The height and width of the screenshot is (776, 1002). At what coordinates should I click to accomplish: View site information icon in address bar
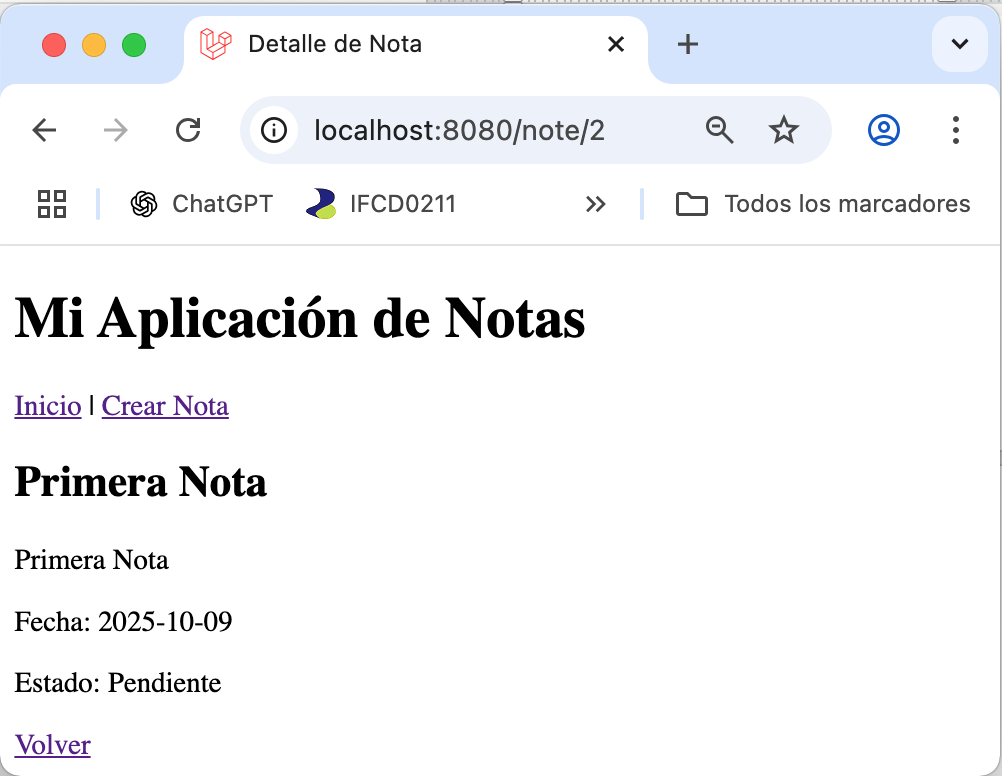coord(274,130)
